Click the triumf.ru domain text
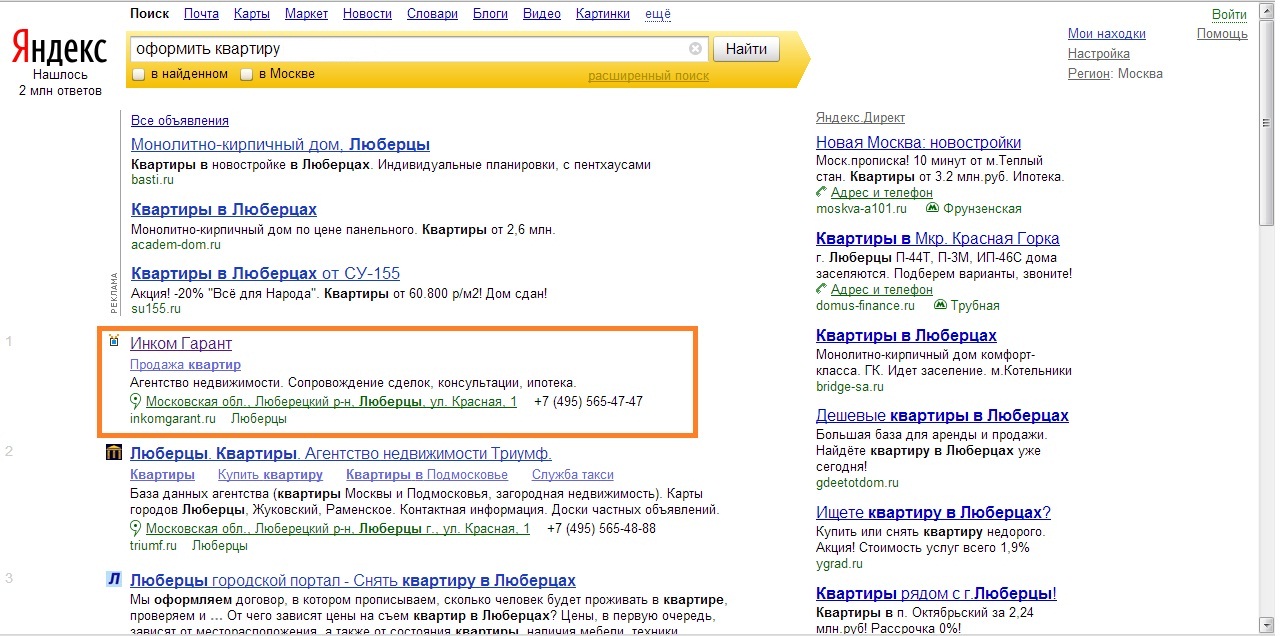Viewport: 1280px width, 636px height. [153, 546]
